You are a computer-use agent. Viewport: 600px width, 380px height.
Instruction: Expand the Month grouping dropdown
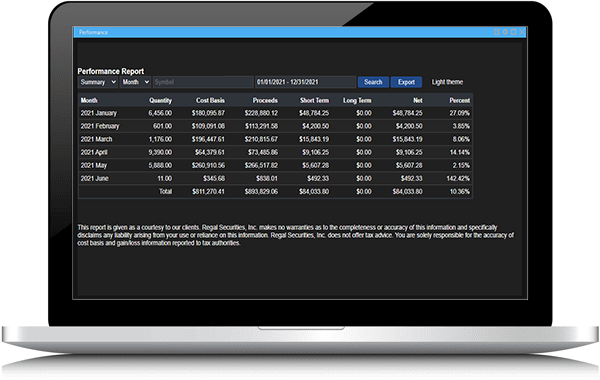pyautogui.click(x=135, y=82)
